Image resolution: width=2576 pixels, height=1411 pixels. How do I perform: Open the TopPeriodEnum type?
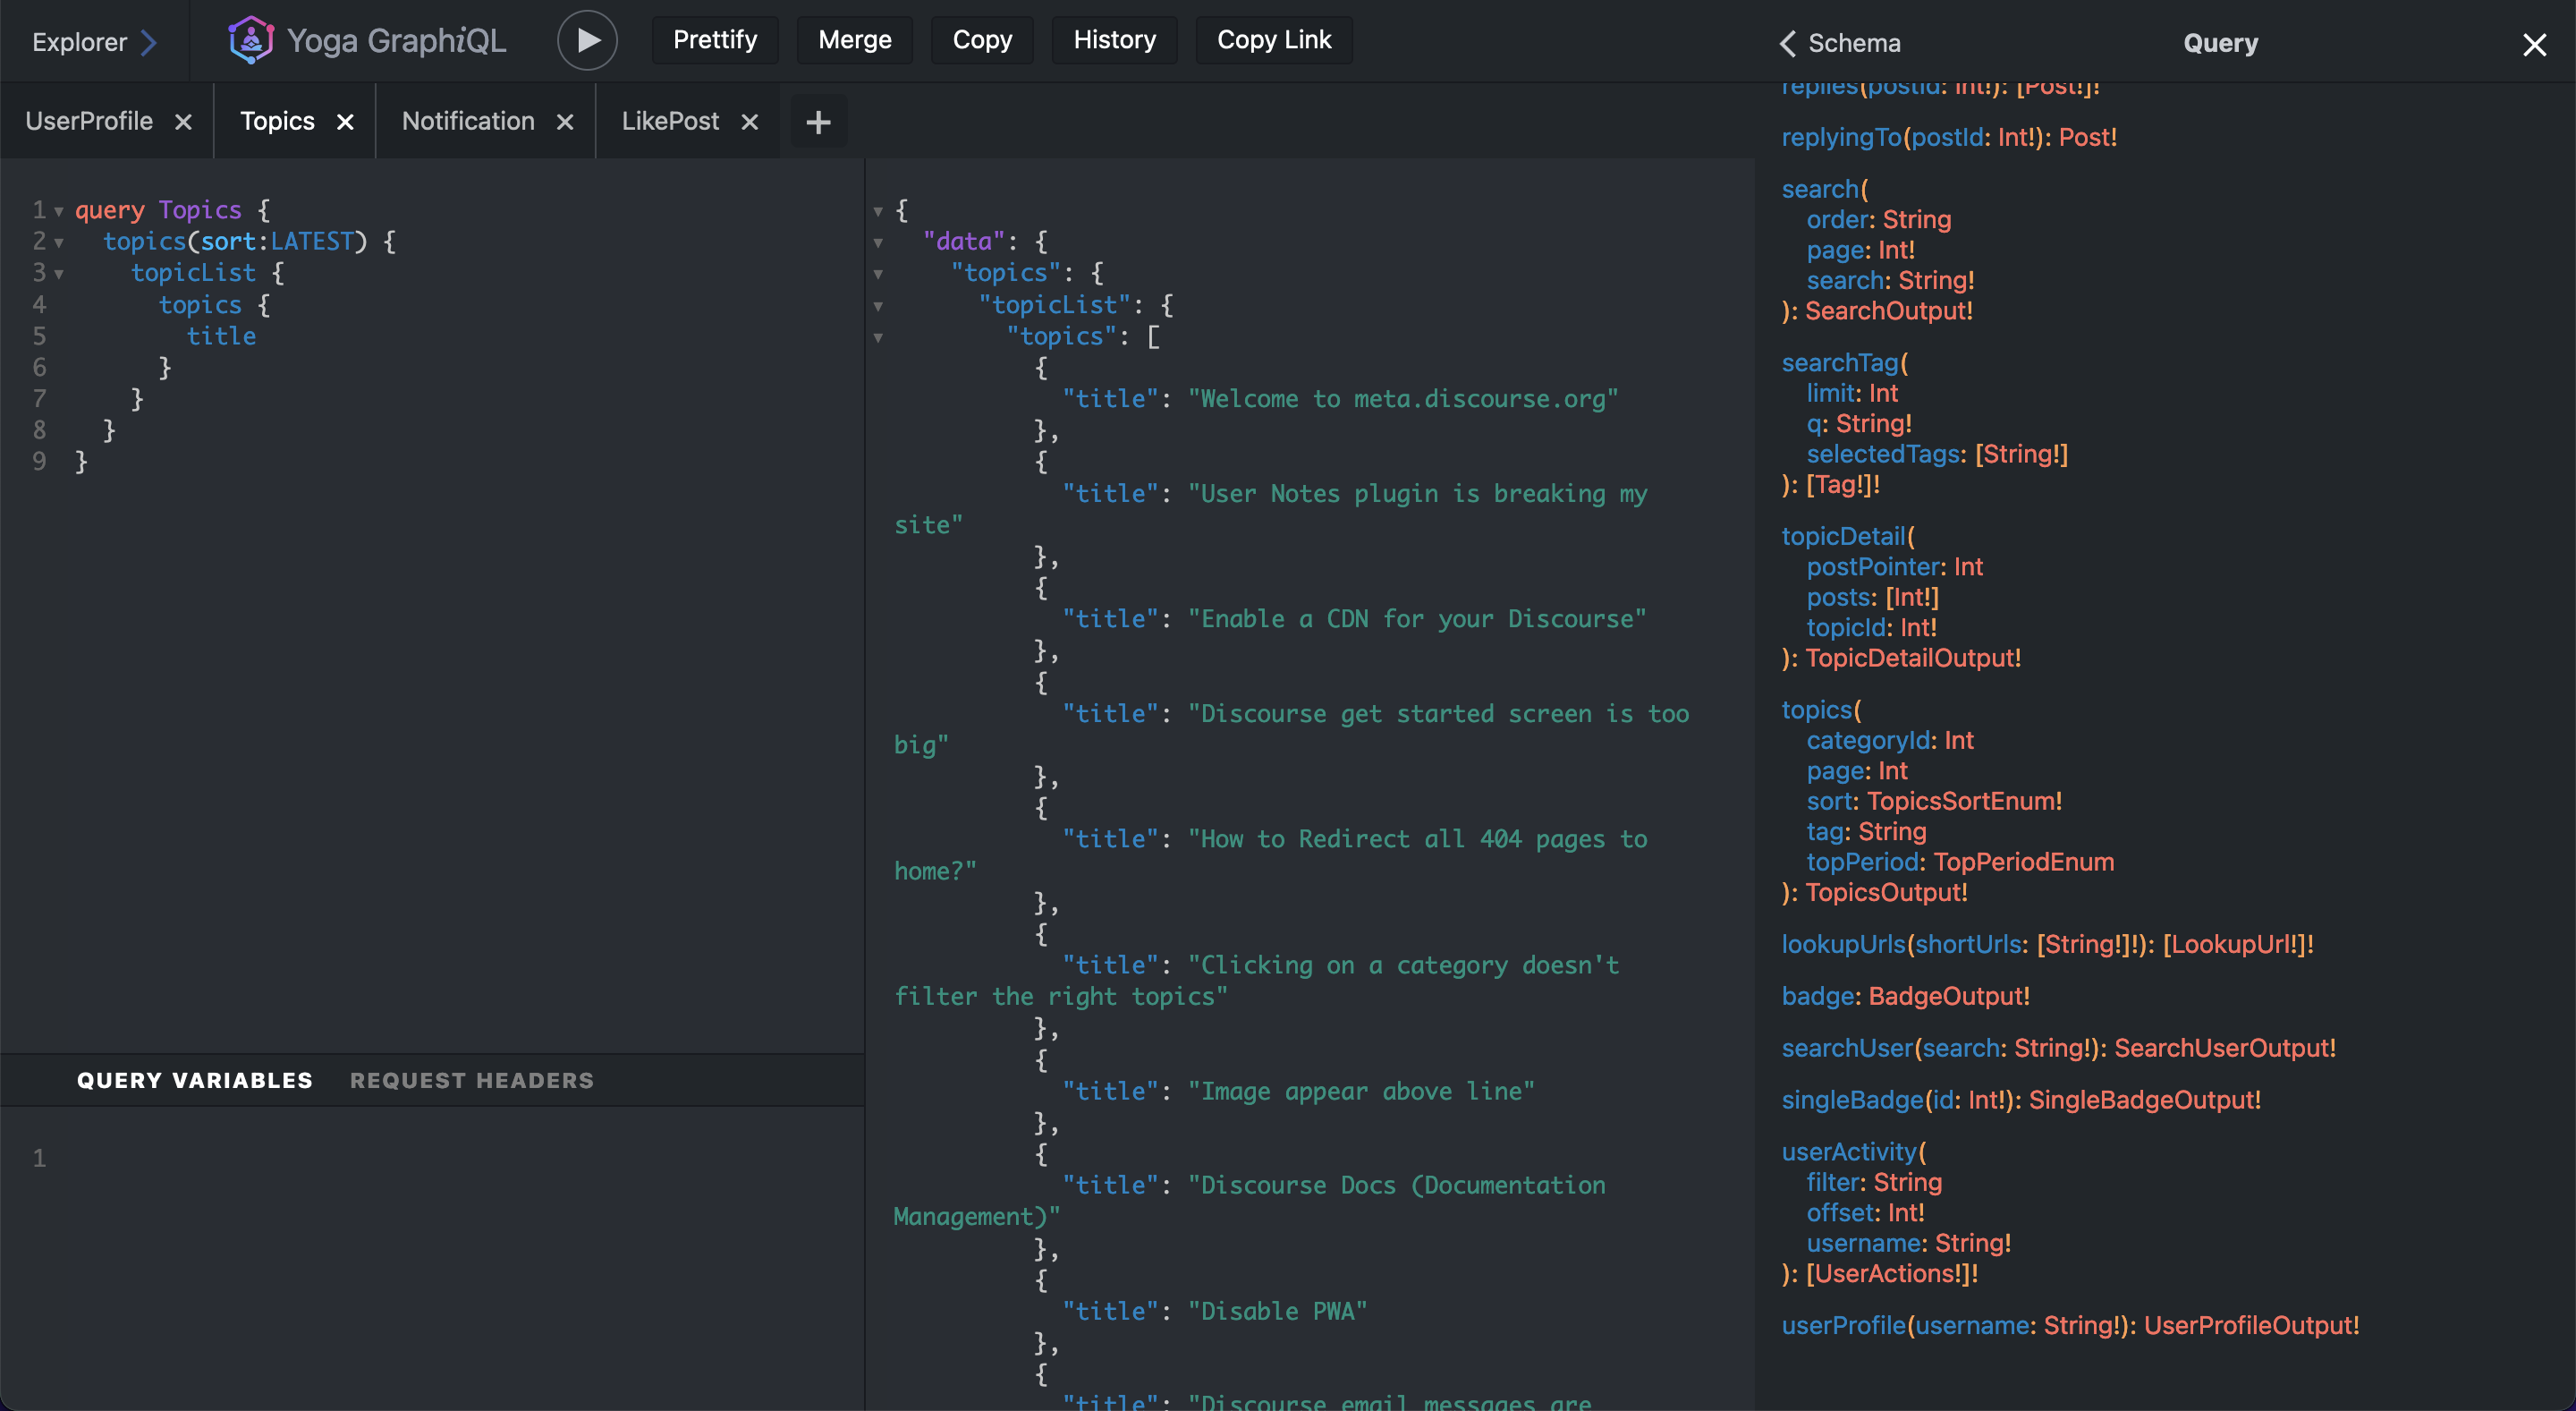pyautogui.click(x=2023, y=862)
